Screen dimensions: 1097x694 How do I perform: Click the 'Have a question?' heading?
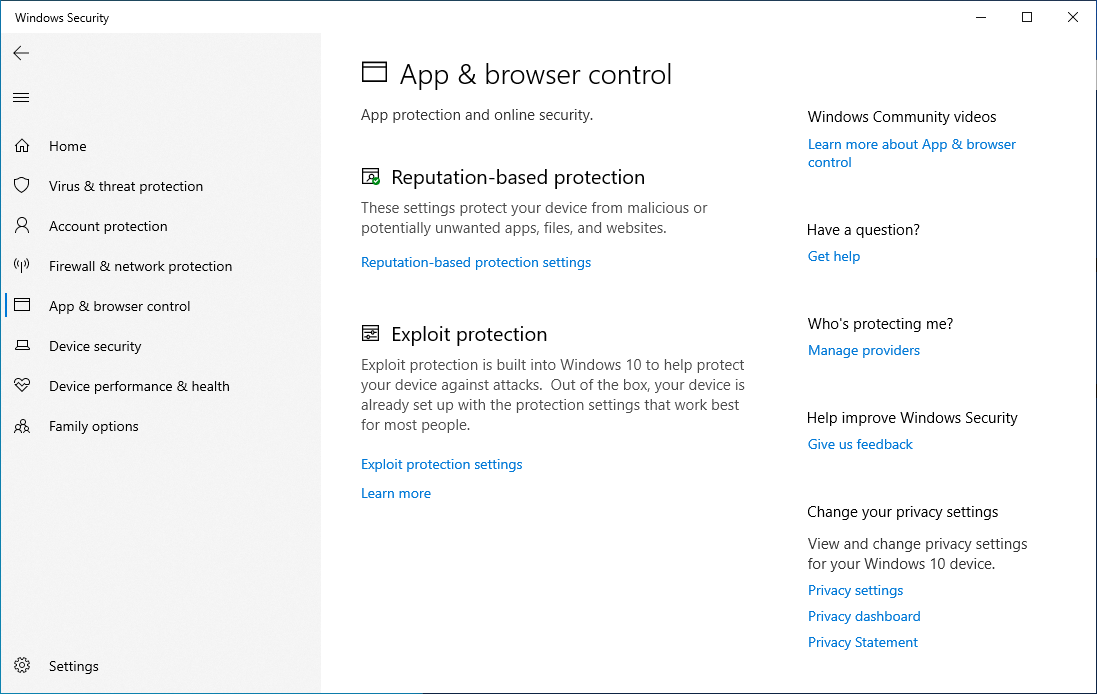click(863, 230)
